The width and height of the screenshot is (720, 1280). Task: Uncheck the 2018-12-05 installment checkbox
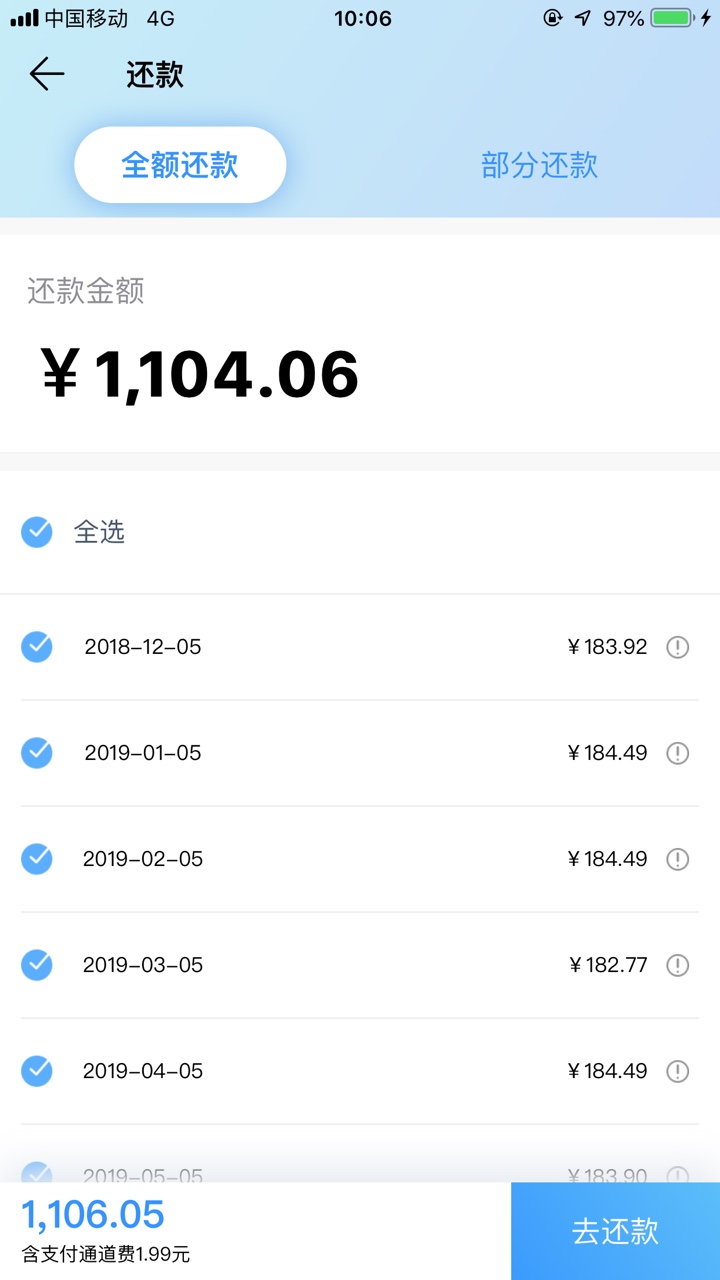[x=37, y=647]
